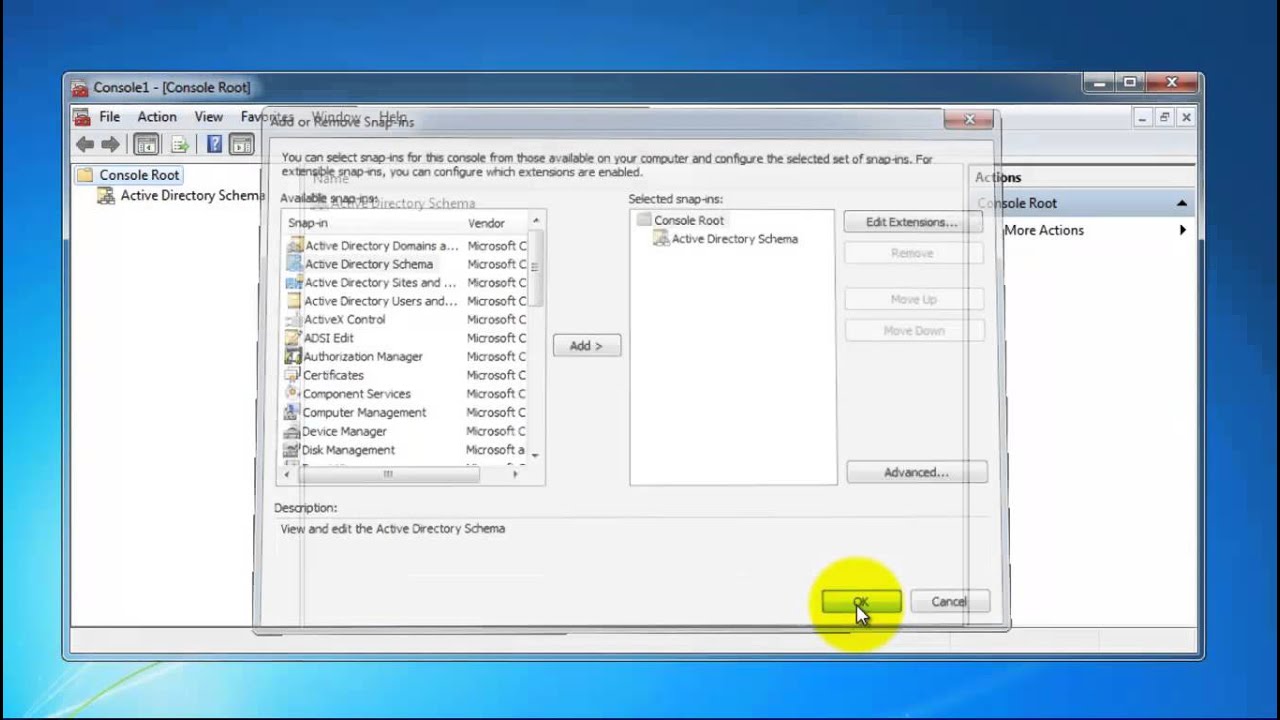
Task: Click the horizontal scrollbar left arrow in snap-in list
Action: coord(288,474)
